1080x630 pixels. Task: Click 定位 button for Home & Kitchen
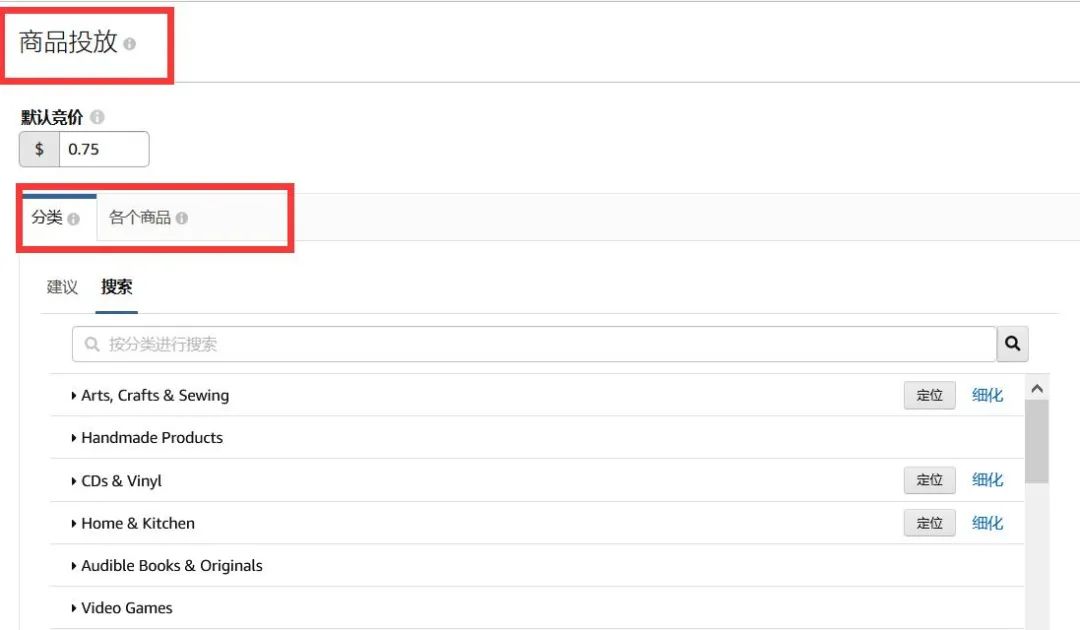click(929, 523)
